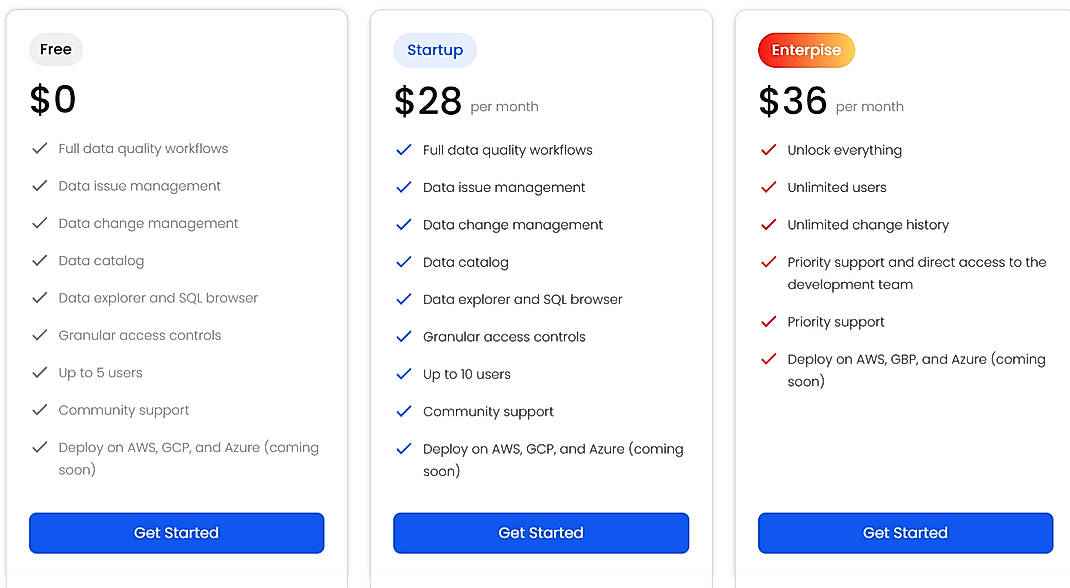Toggle the red checkmark beside Unlimited change history

tap(768, 225)
